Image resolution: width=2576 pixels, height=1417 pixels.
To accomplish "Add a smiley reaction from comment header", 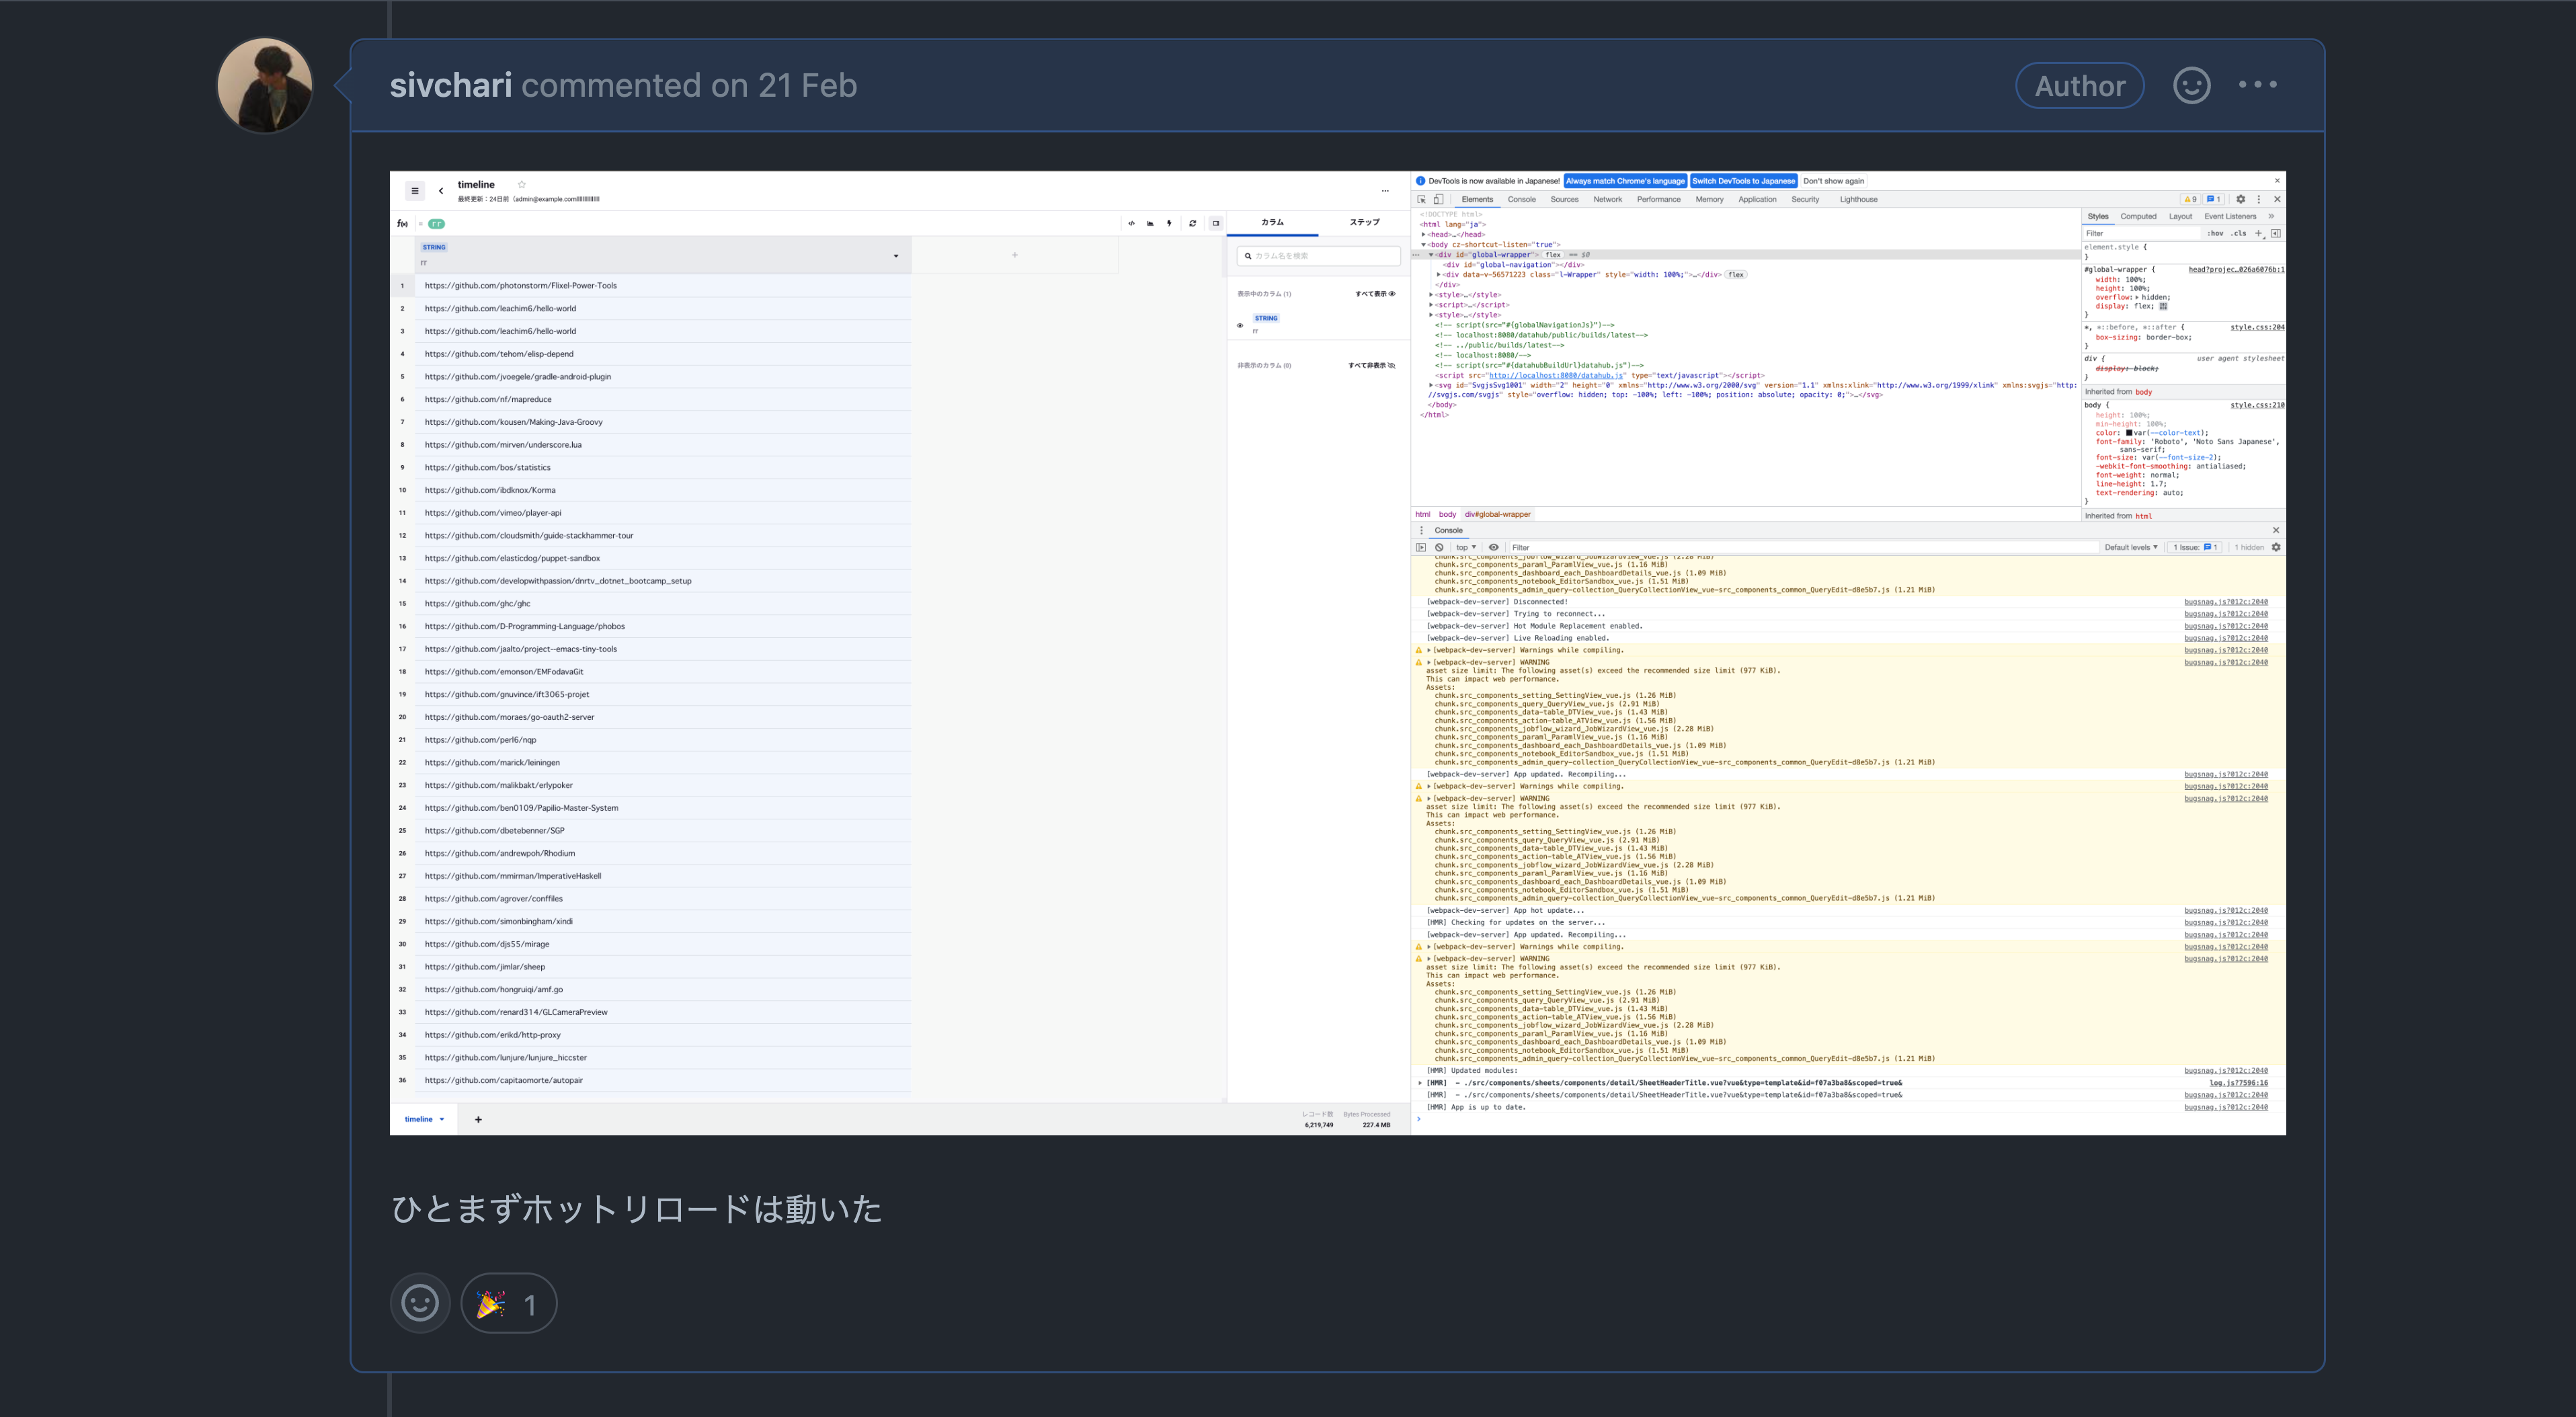I will coord(2191,85).
